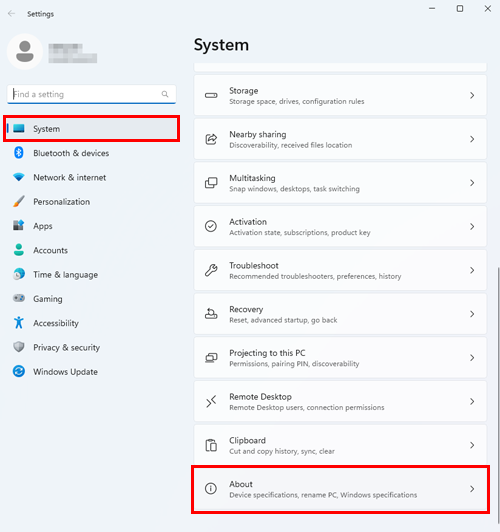
Task: Expand Storage using its chevron arrow
Action: [x=472, y=95]
